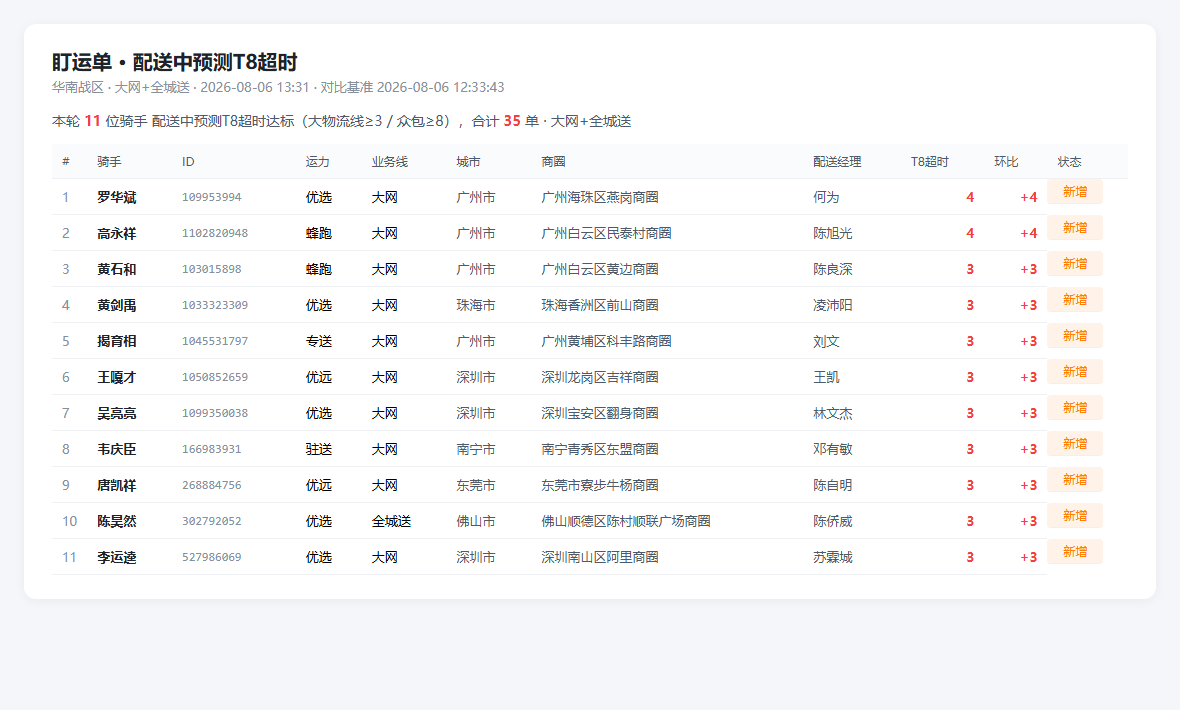Click rider ID 109953994

(211, 197)
